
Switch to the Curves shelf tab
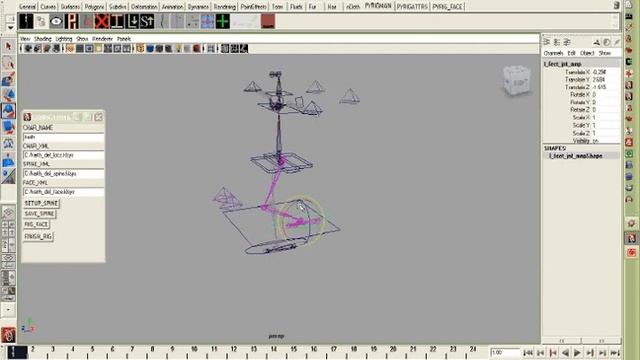48,7
